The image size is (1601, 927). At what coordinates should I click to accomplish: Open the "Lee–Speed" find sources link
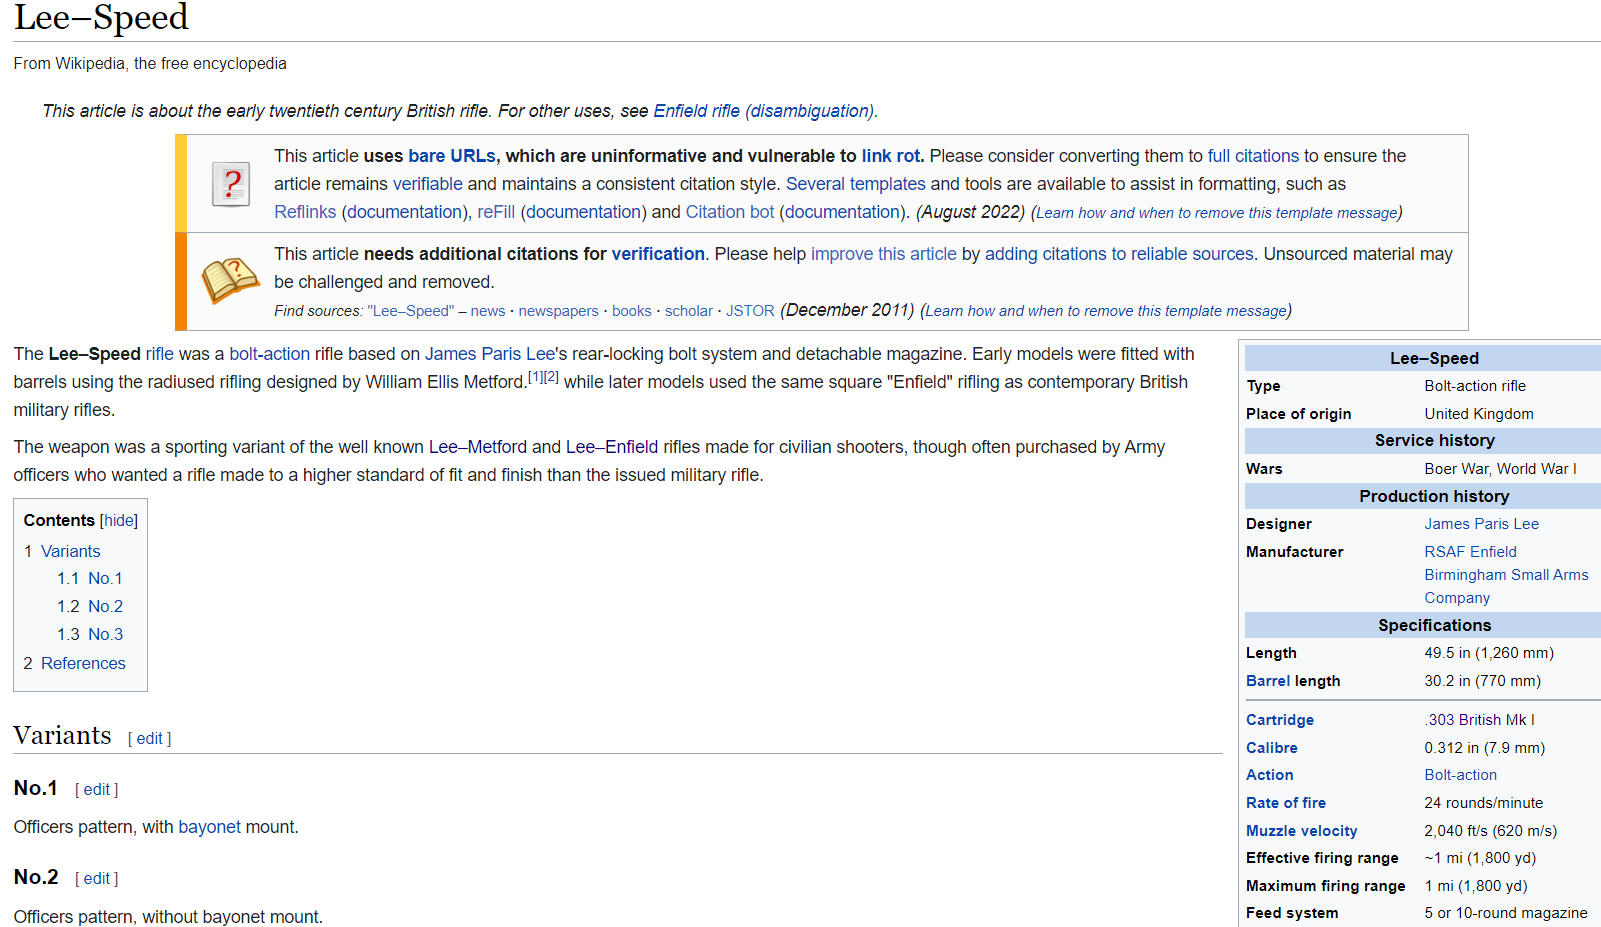411,311
